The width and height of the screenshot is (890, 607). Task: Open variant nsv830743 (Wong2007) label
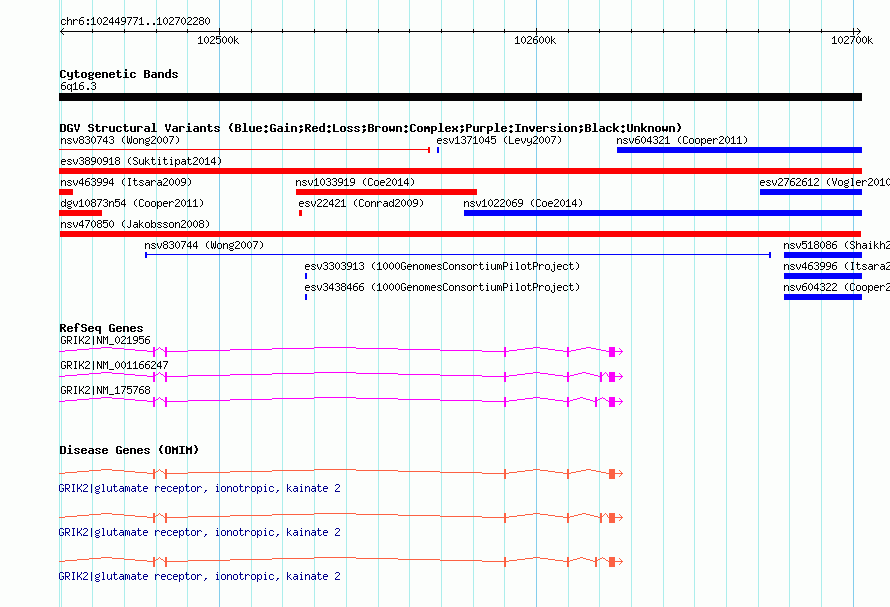[120, 140]
